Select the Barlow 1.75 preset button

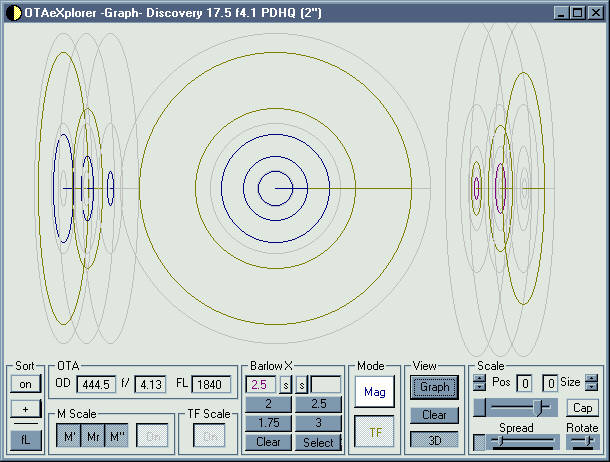click(x=268, y=423)
